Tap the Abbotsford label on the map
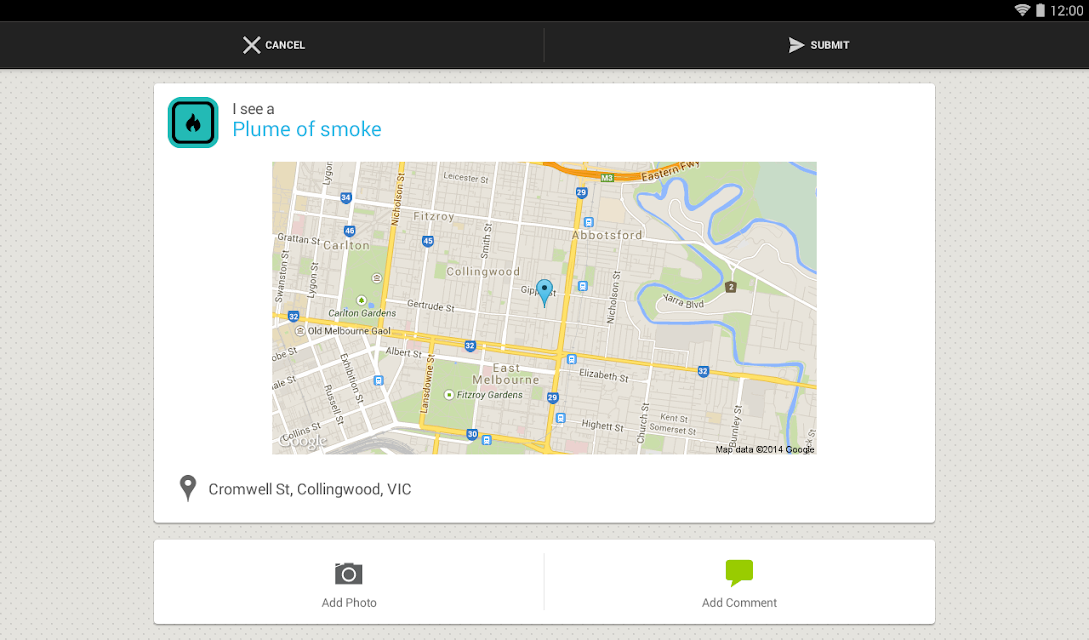This screenshot has width=1089, height=640. (x=607, y=235)
